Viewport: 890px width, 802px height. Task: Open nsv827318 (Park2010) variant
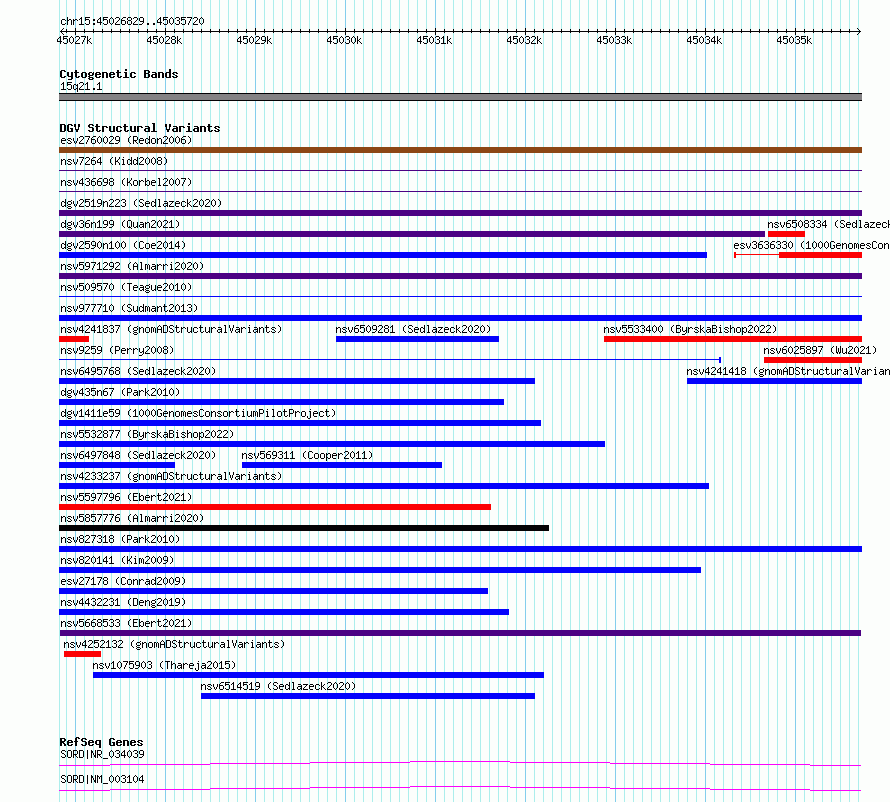120,539
